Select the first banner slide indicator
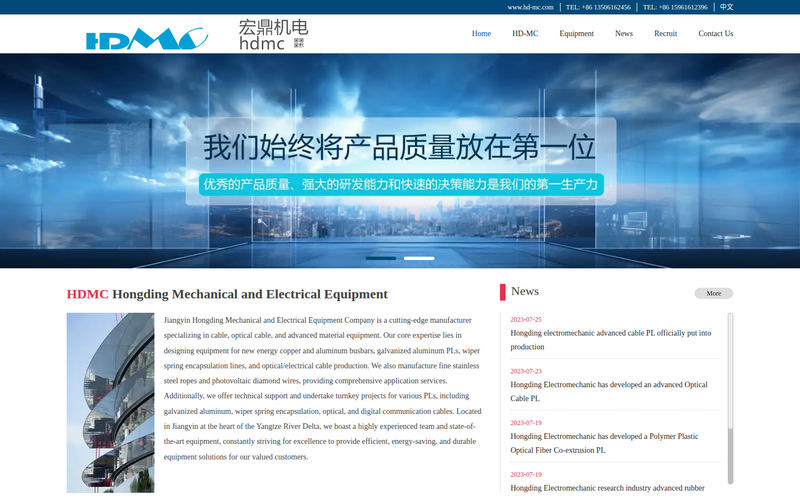The image size is (800, 500). click(381, 258)
